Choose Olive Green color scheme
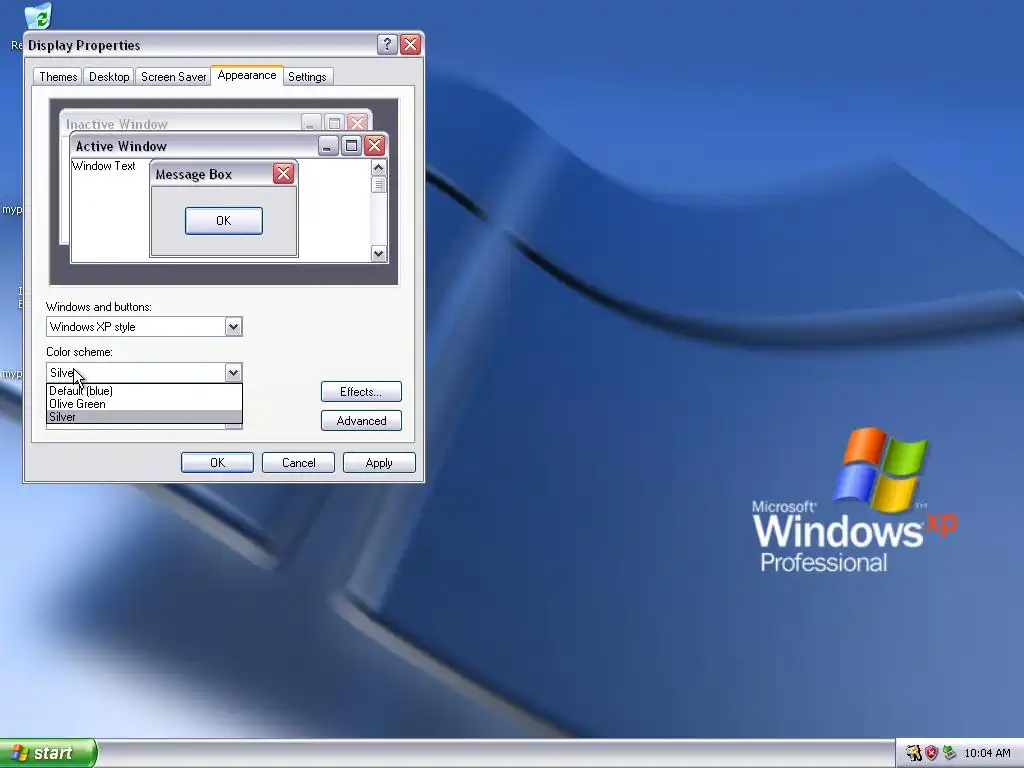This screenshot has height=768, width=1024. (x=144, y=404)
